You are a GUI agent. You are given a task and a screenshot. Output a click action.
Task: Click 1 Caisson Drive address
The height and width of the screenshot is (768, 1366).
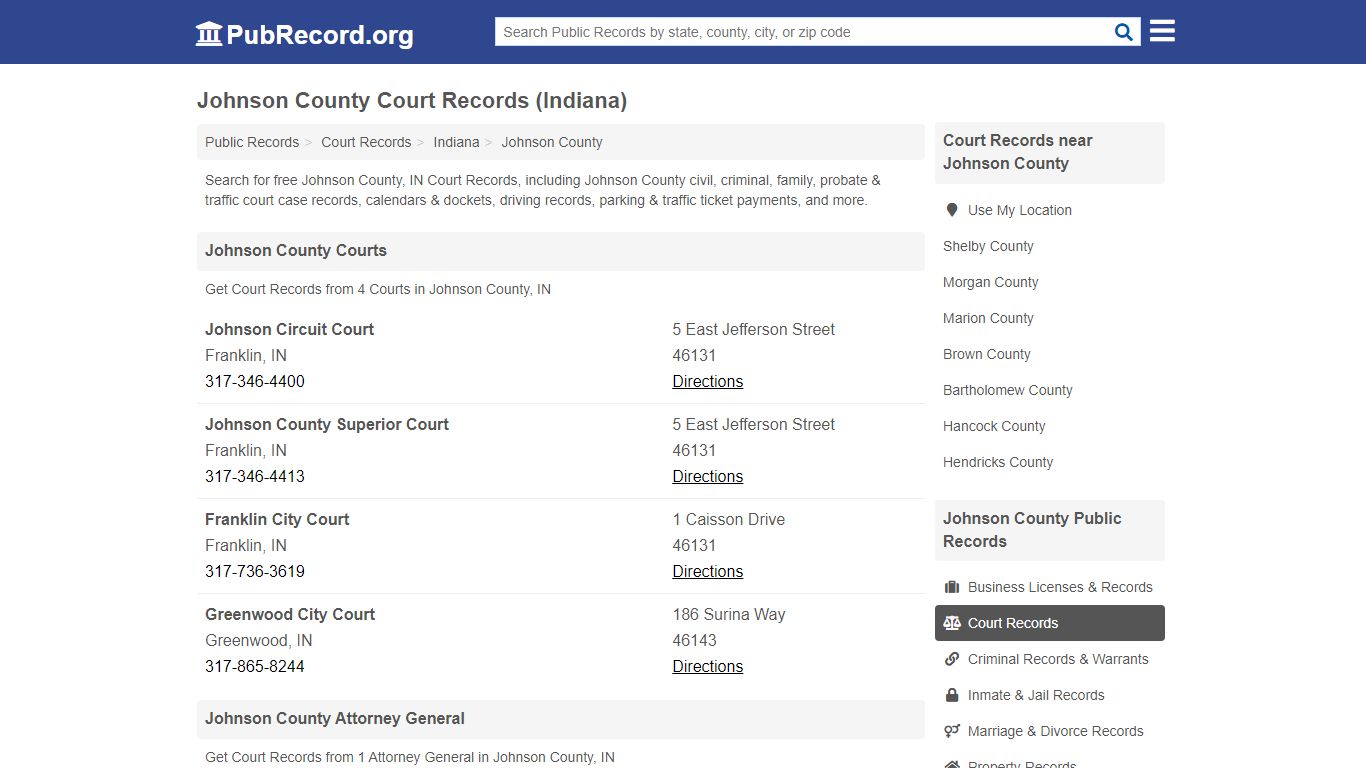pyautogui.click(x=729, y=519)
